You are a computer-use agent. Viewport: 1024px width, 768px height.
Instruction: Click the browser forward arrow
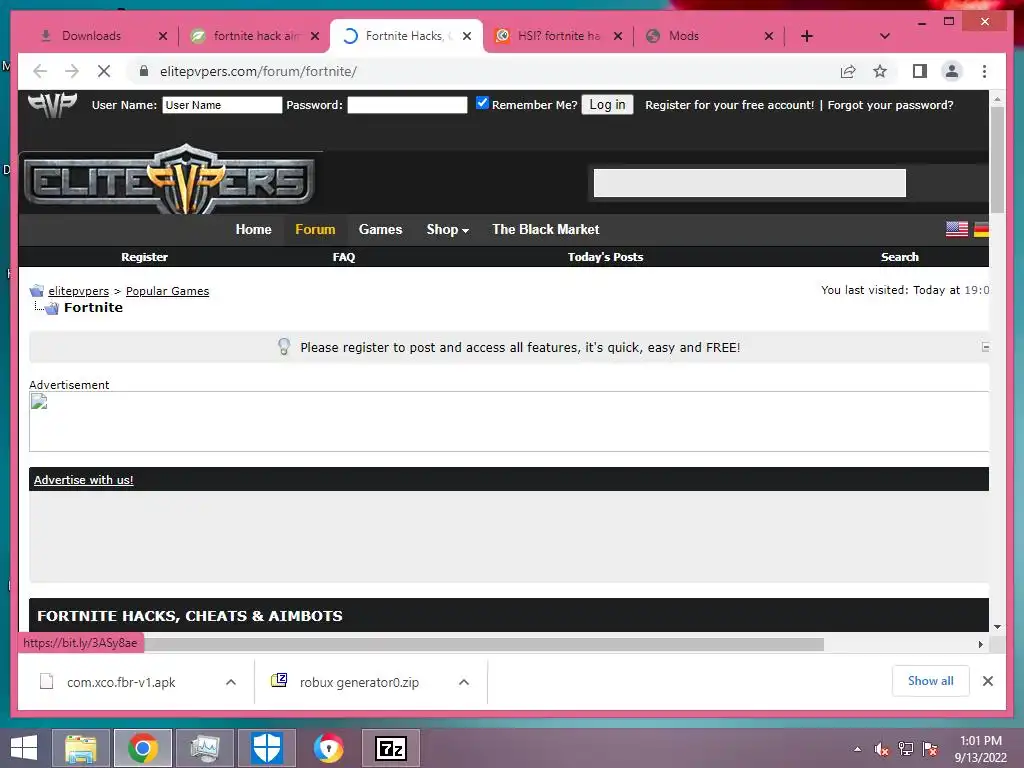(x=72, y=71)
